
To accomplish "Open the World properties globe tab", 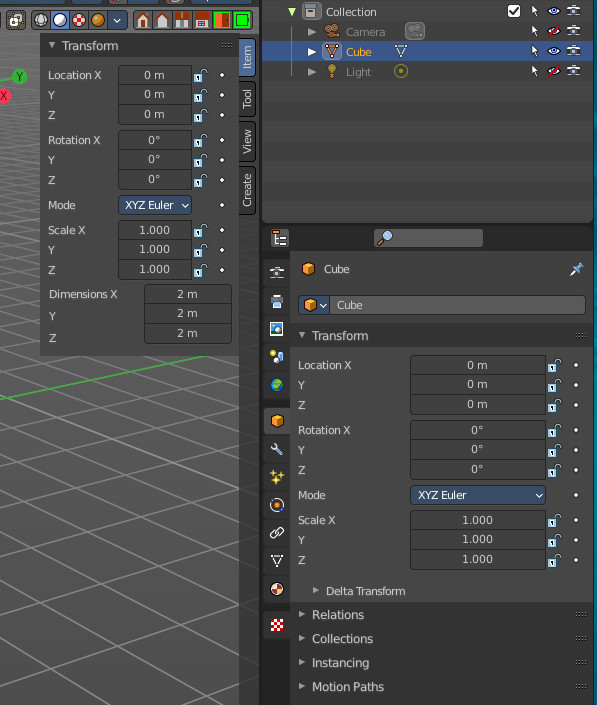I will click(277, 385).
